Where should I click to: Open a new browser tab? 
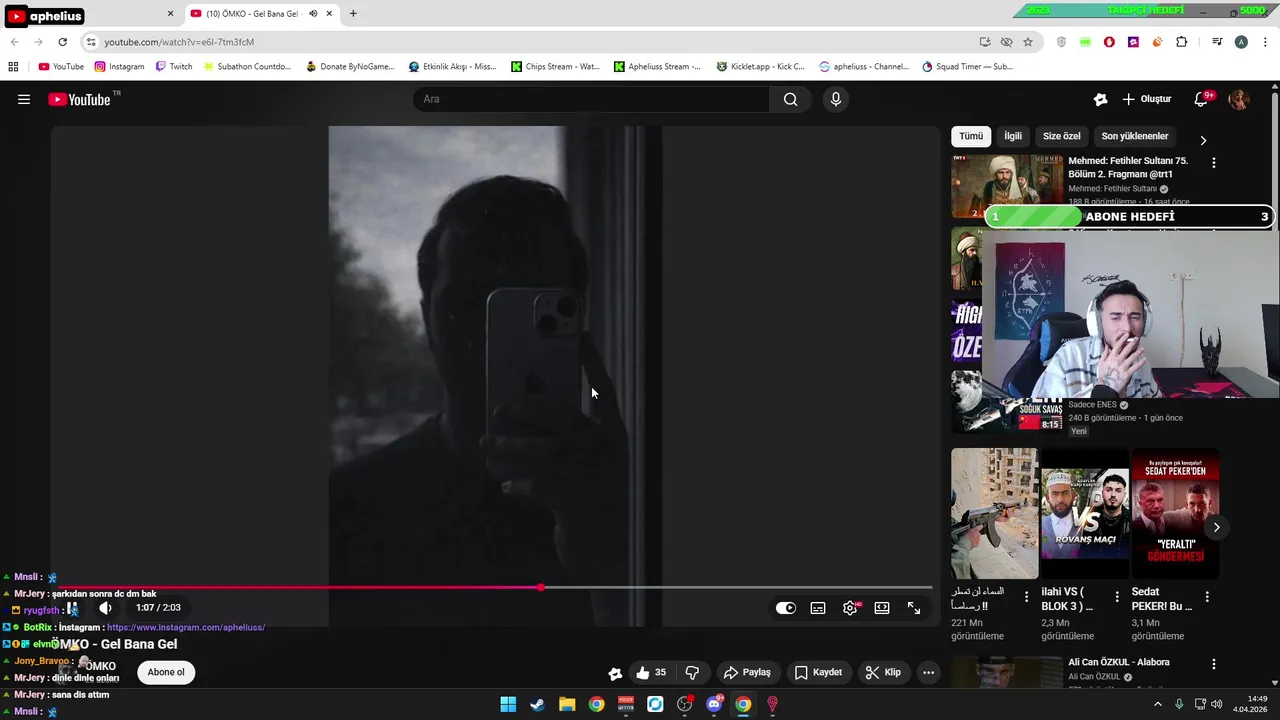[353, 14]
